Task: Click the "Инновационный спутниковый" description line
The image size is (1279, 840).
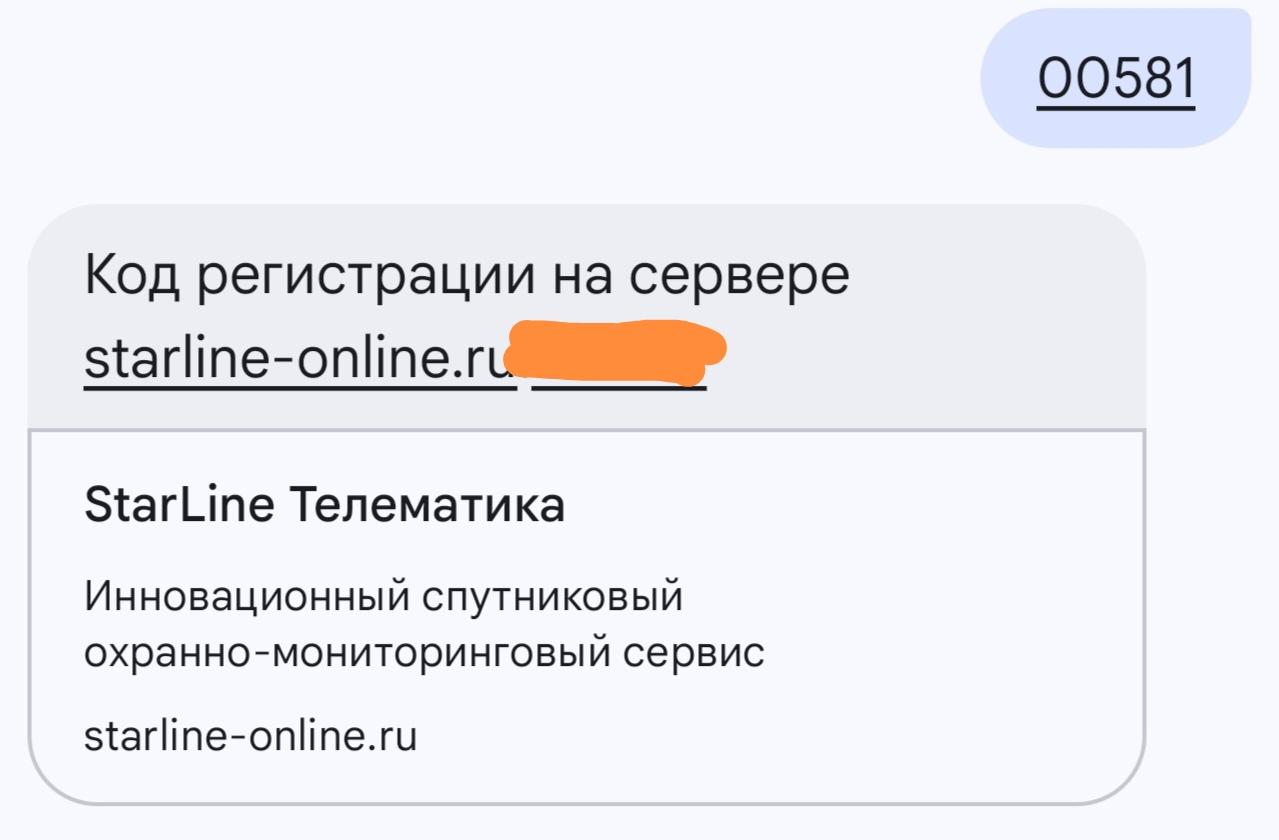Action: tap(384, 597)
